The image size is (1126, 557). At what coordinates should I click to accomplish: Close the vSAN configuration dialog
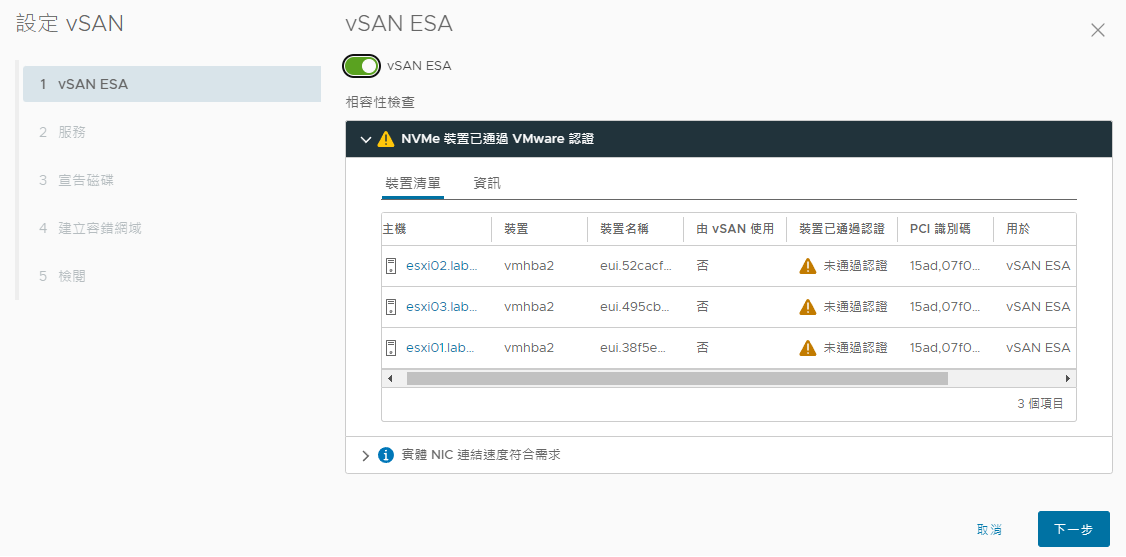(x=1097, y=30)
